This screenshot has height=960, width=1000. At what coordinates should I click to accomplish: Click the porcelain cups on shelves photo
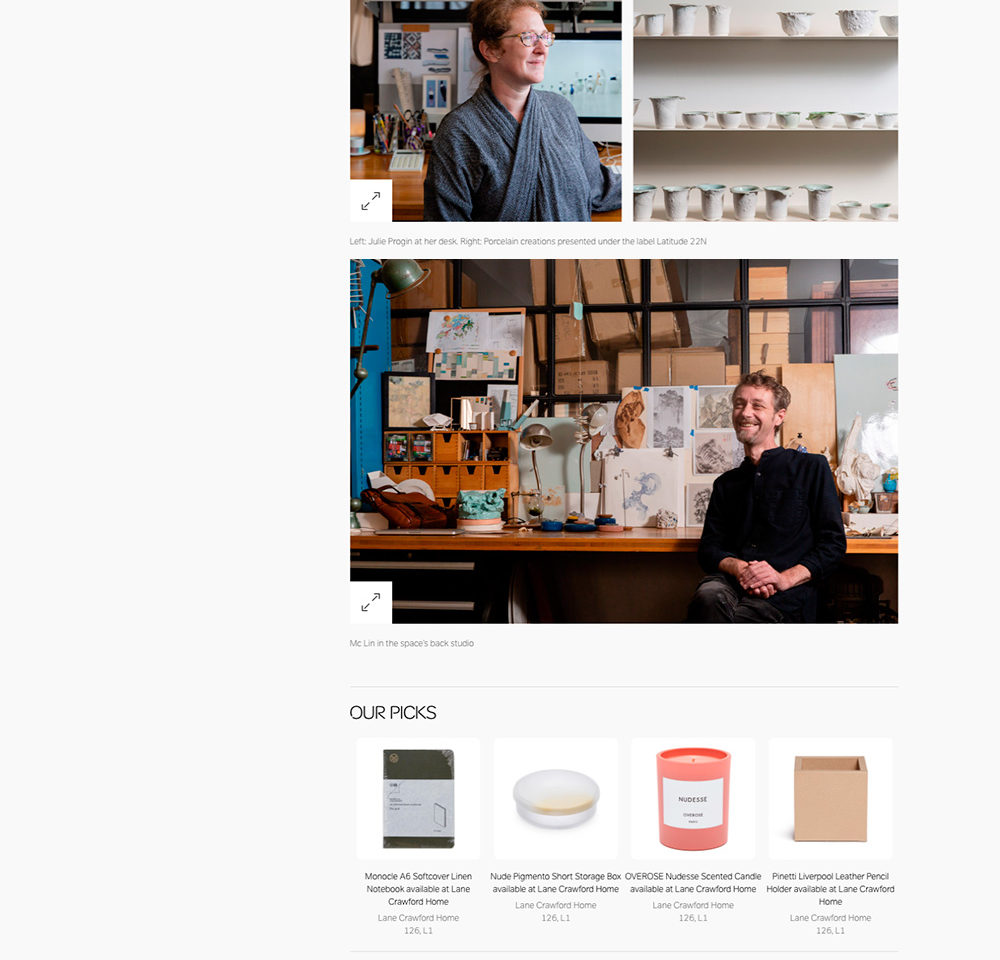tap(765, 111)
